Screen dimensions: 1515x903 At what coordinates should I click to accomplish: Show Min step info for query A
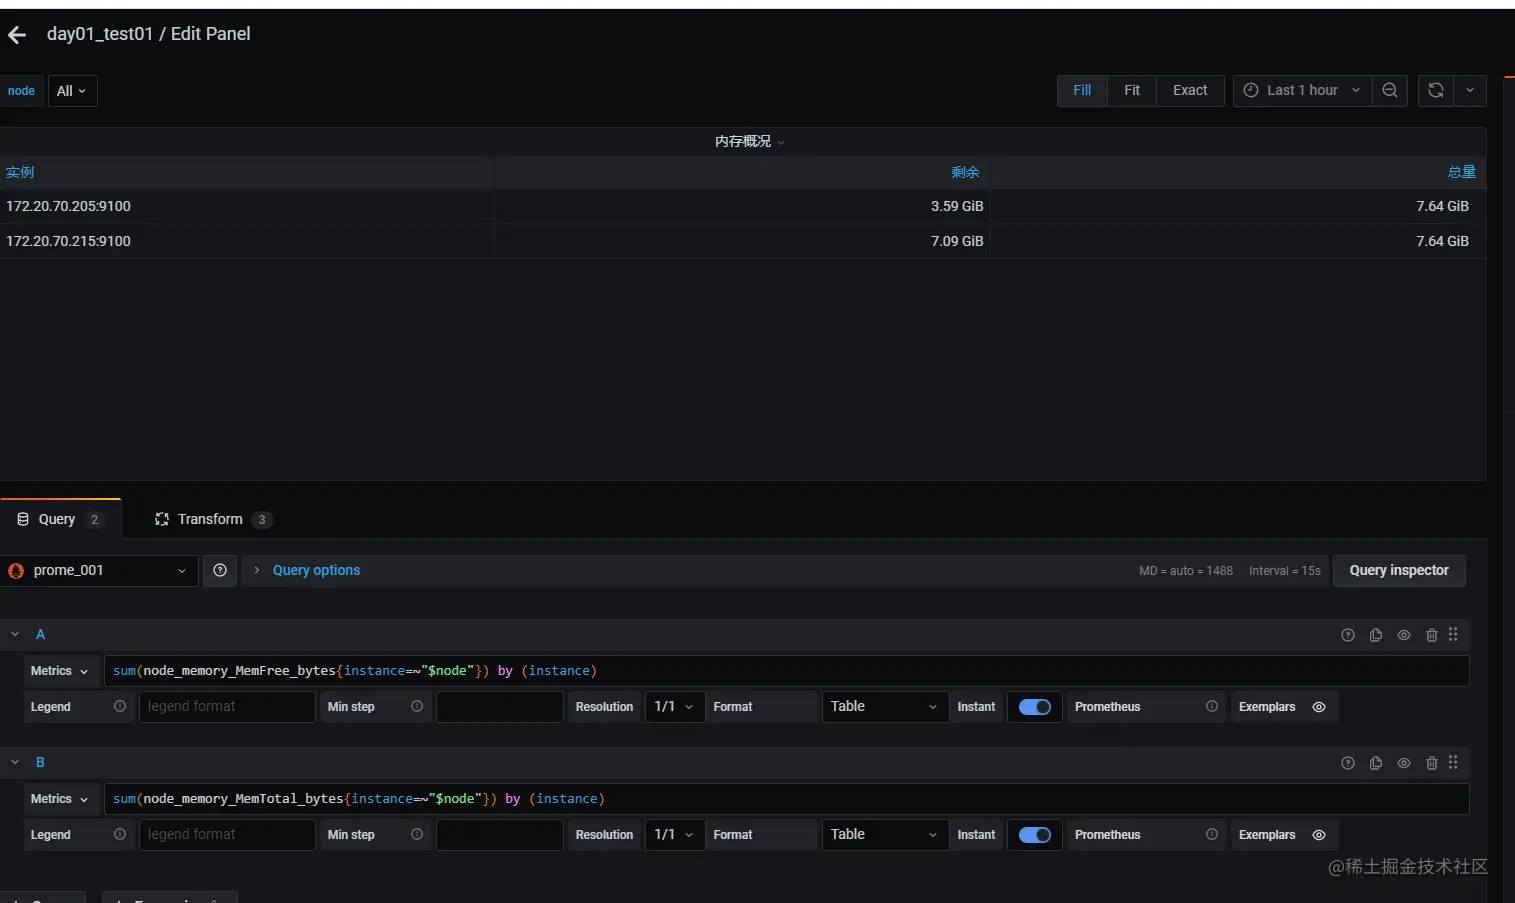[417, 706]
